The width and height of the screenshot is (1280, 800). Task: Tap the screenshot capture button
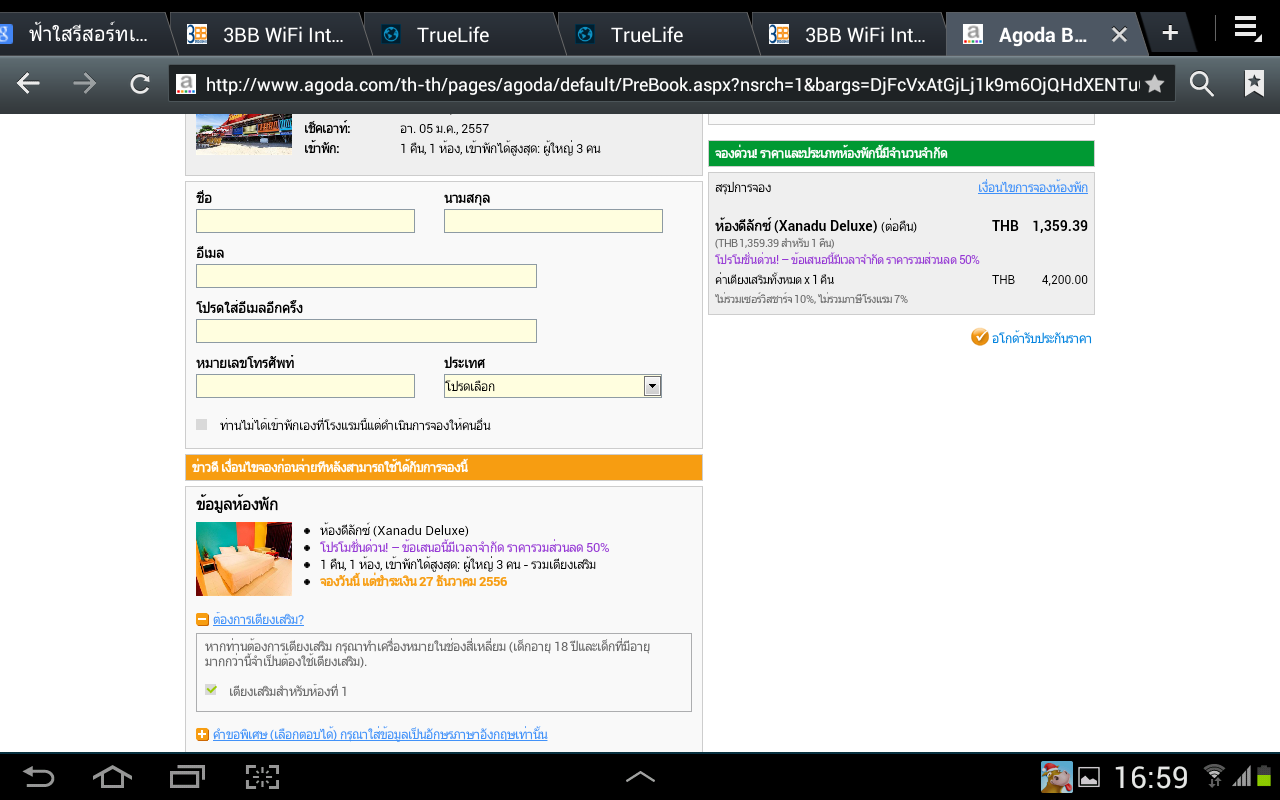pos(263,777)
